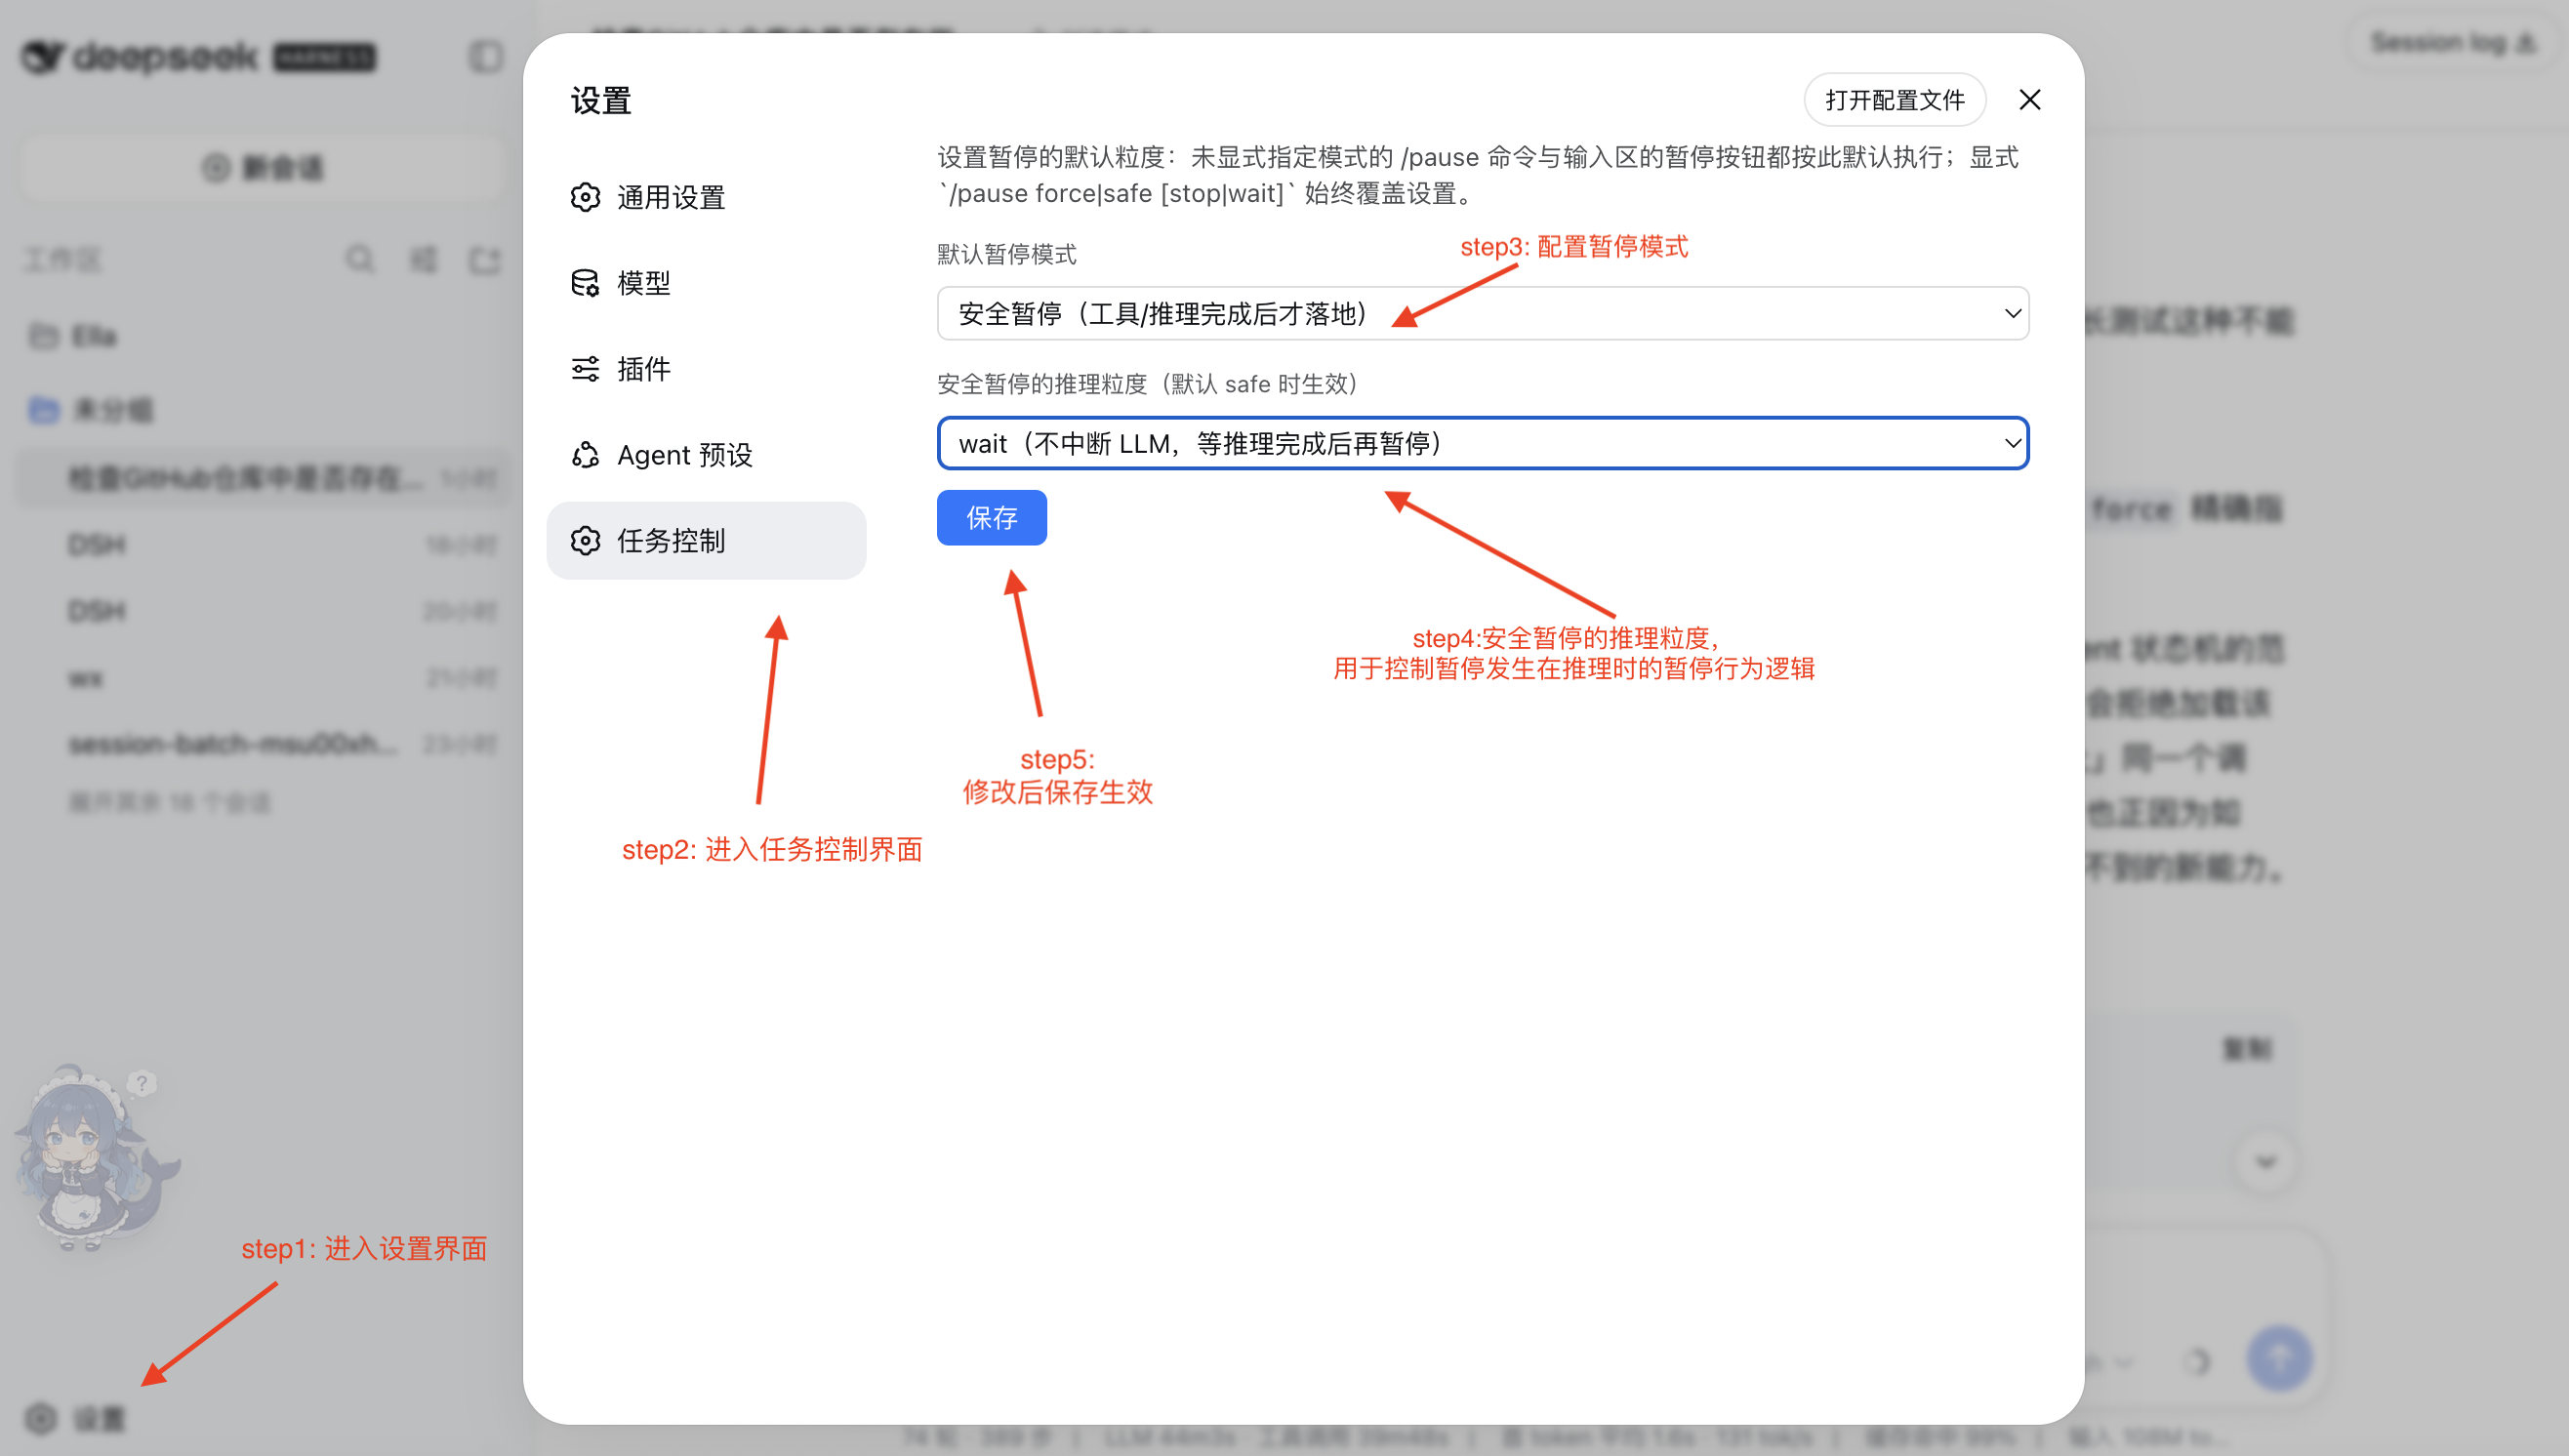Click the deepseek logo in the sidebar
Viewport: 2569px width, 1456px height.
click(199, 57)
